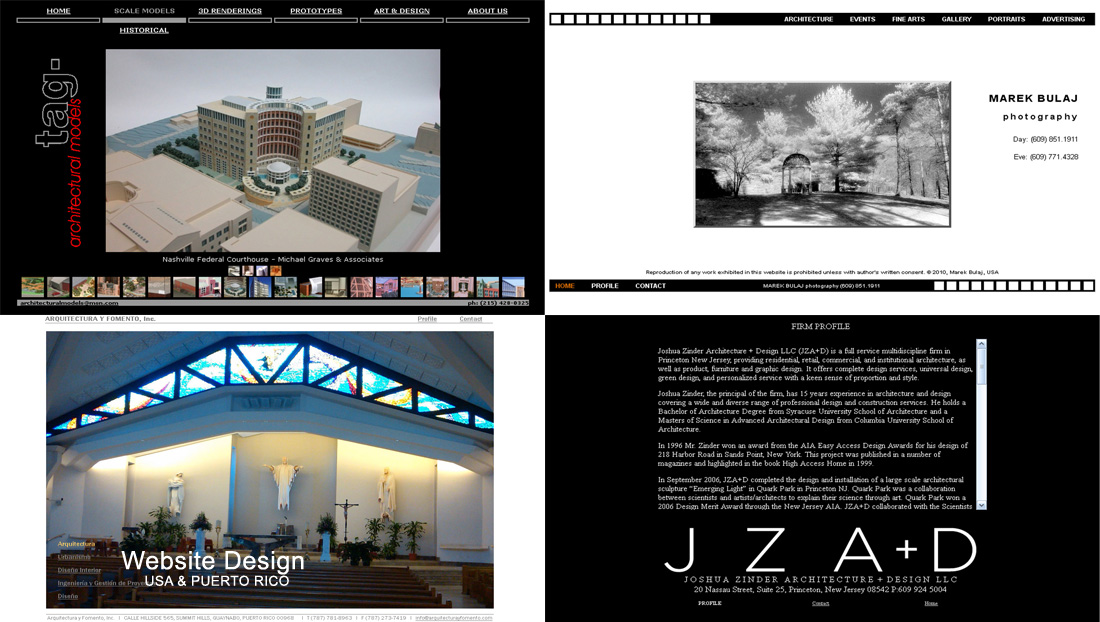Image resolution: width=1100 pixels, height=622 pixels.
Task: Open the ARCHITECTURE gallery on the photography site
Action: [808, 18]
